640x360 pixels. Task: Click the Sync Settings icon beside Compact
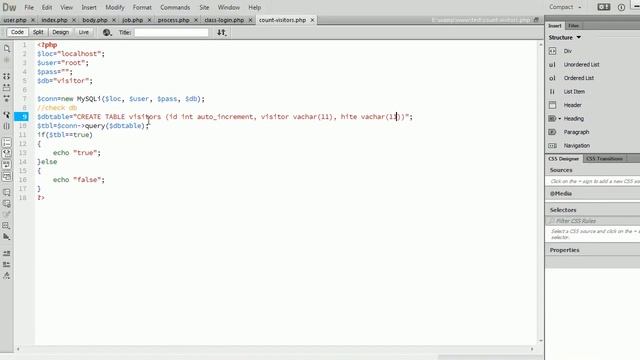[x=604, y=7]
